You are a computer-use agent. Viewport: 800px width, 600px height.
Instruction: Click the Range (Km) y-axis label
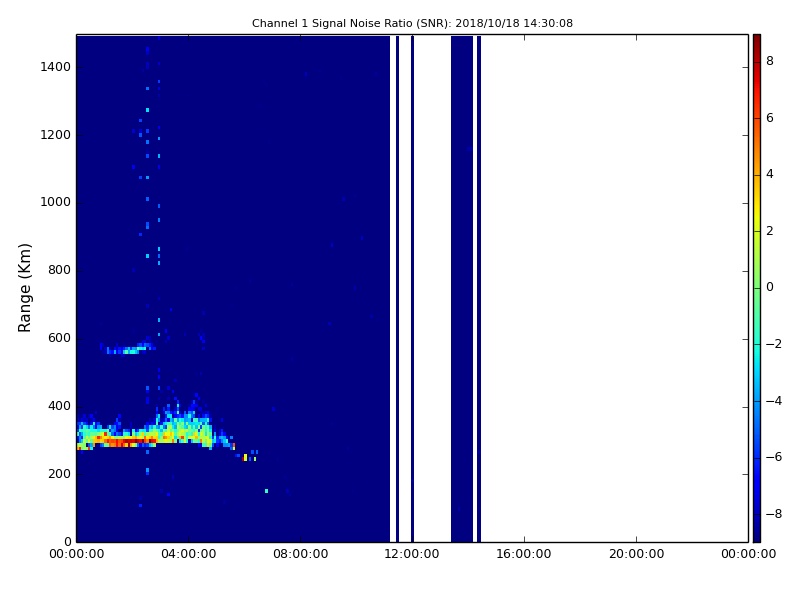pos(24,288)
